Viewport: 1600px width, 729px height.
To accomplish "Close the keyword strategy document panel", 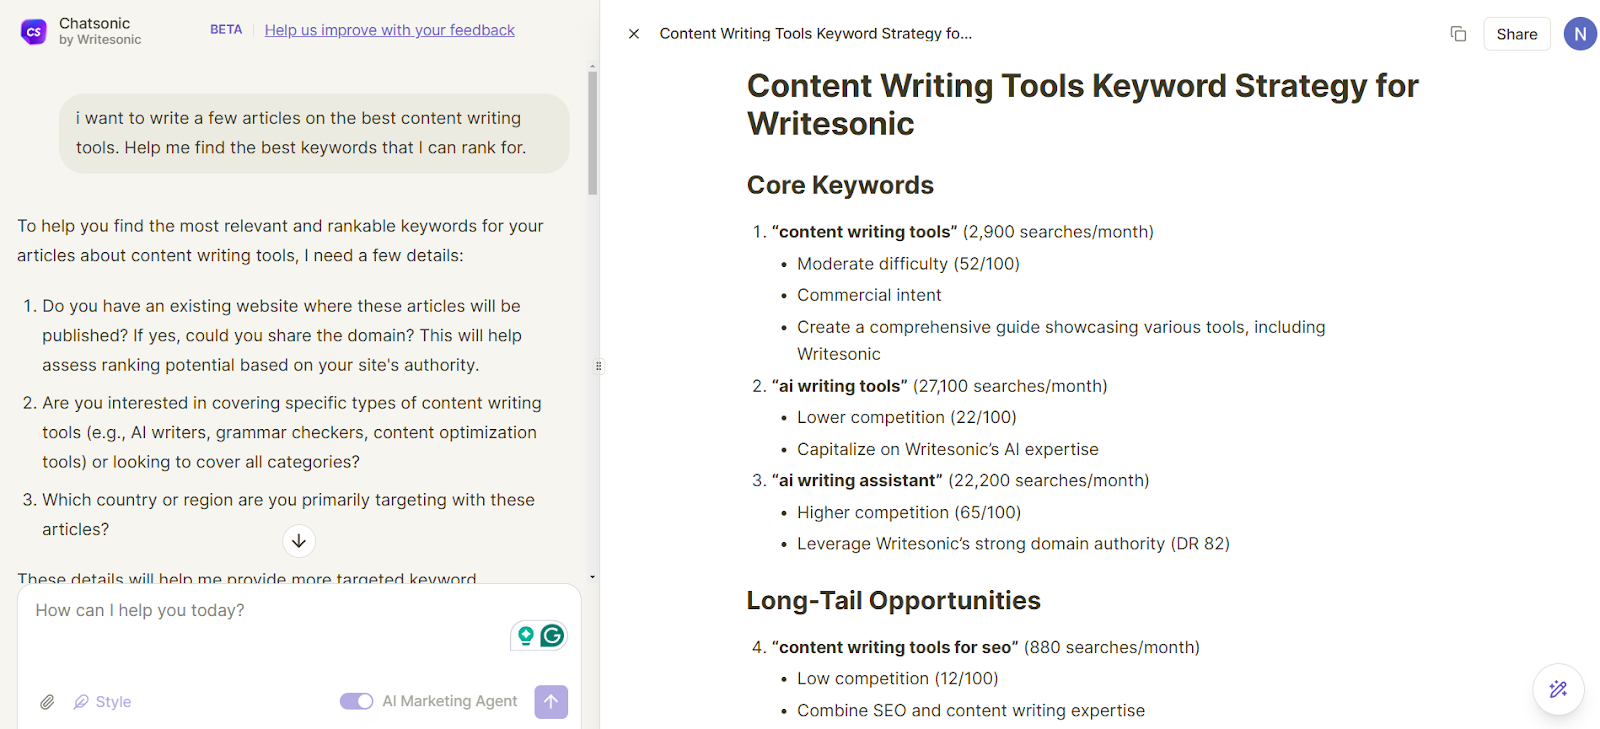I will point(634,34).
